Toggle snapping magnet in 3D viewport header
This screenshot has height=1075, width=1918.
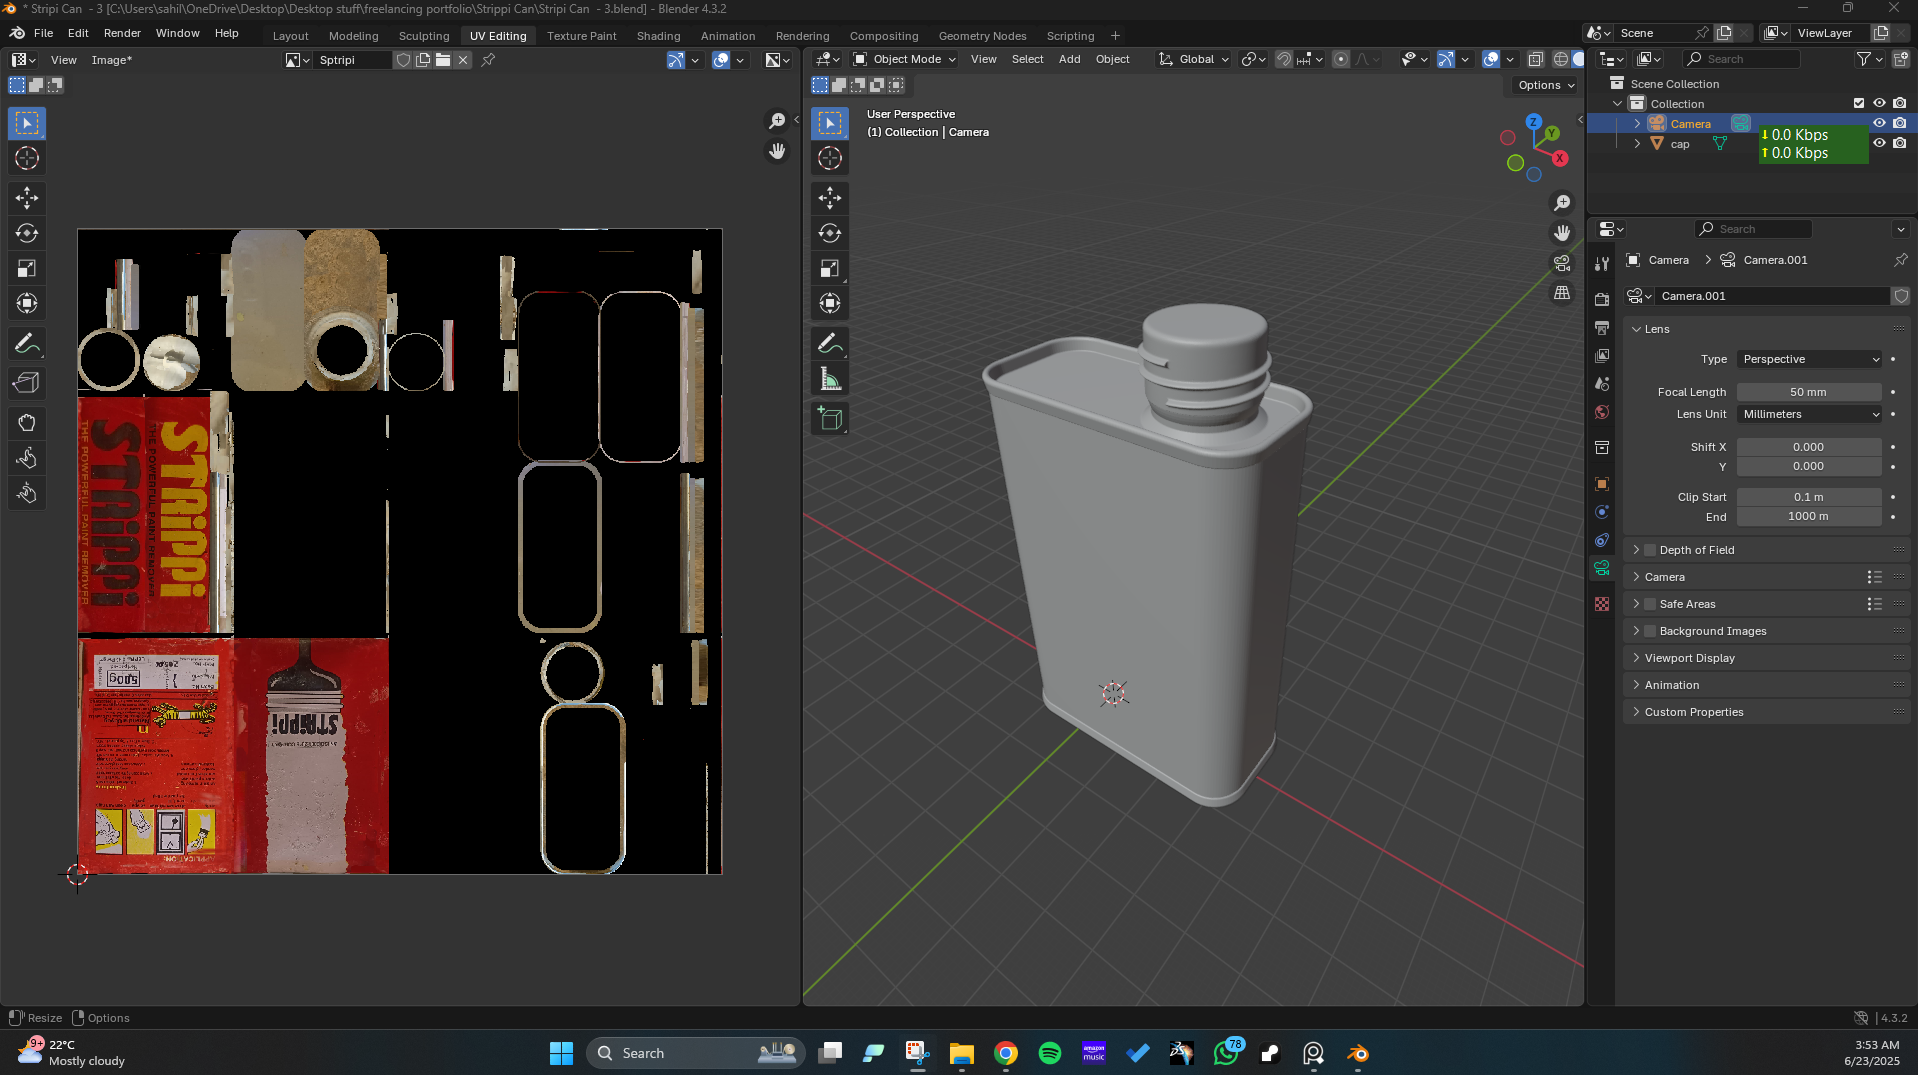tap(1284, 59)
